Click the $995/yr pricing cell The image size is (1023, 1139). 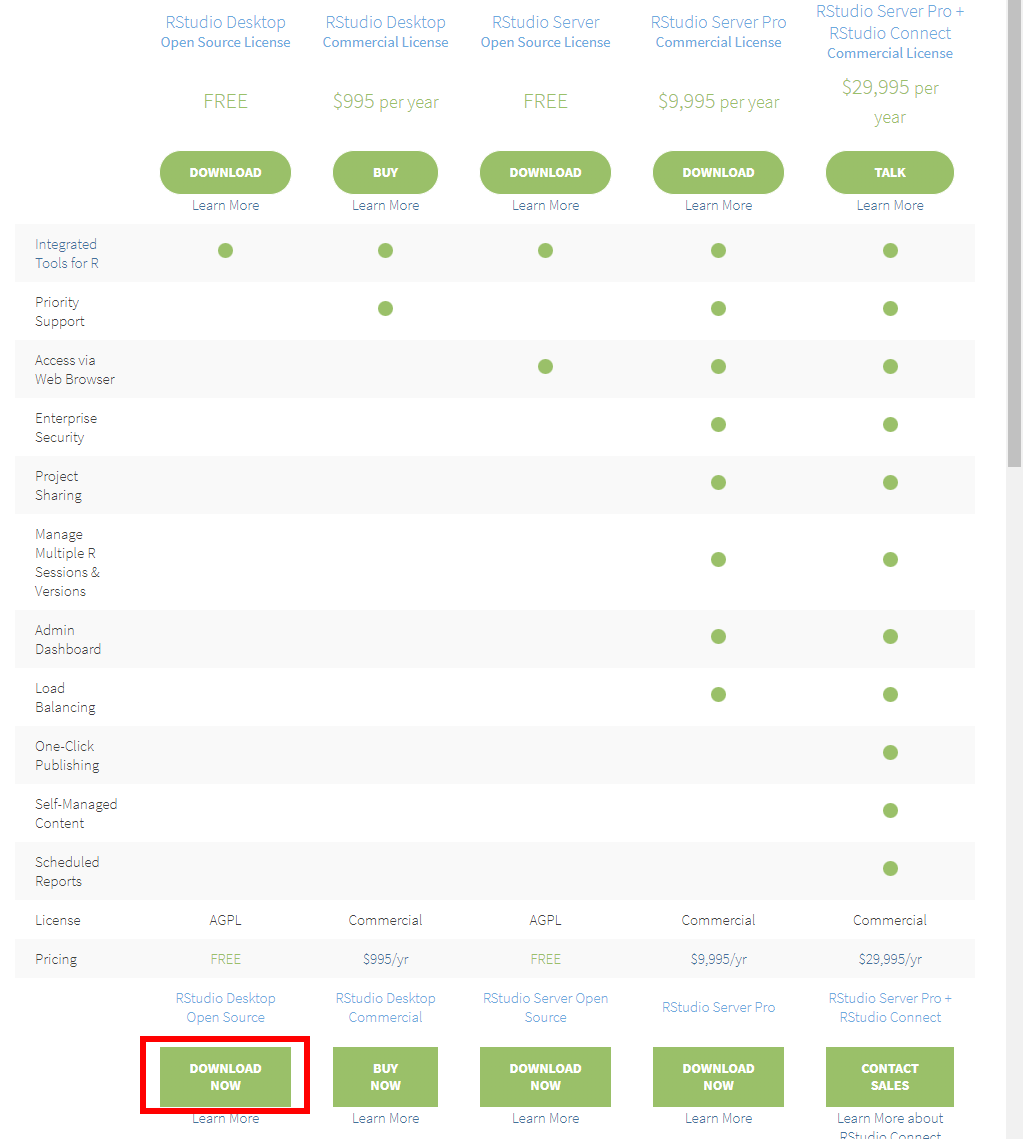tap(385, 960)
